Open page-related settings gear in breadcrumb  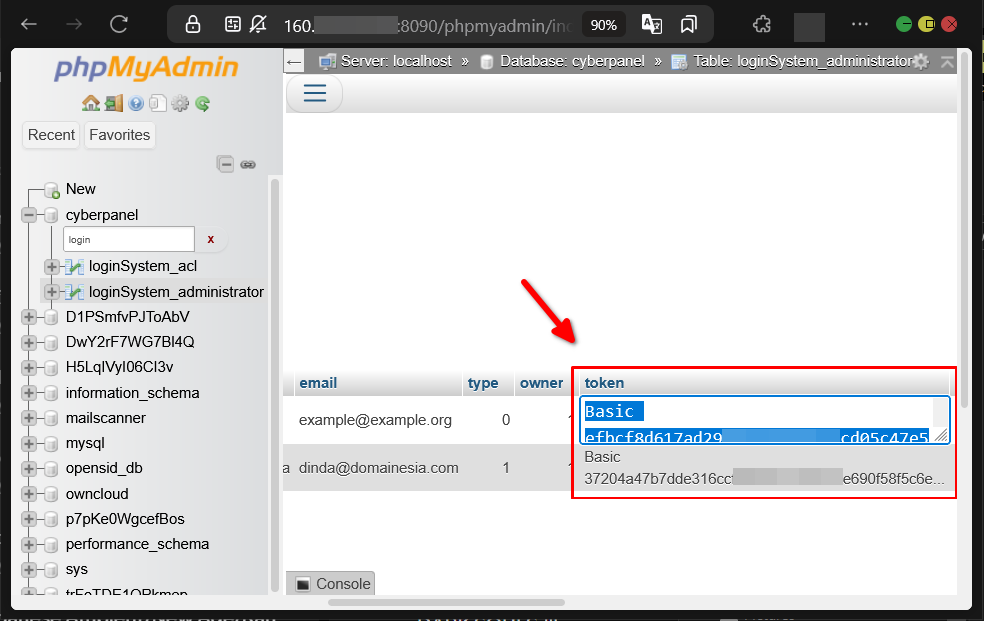921,61
